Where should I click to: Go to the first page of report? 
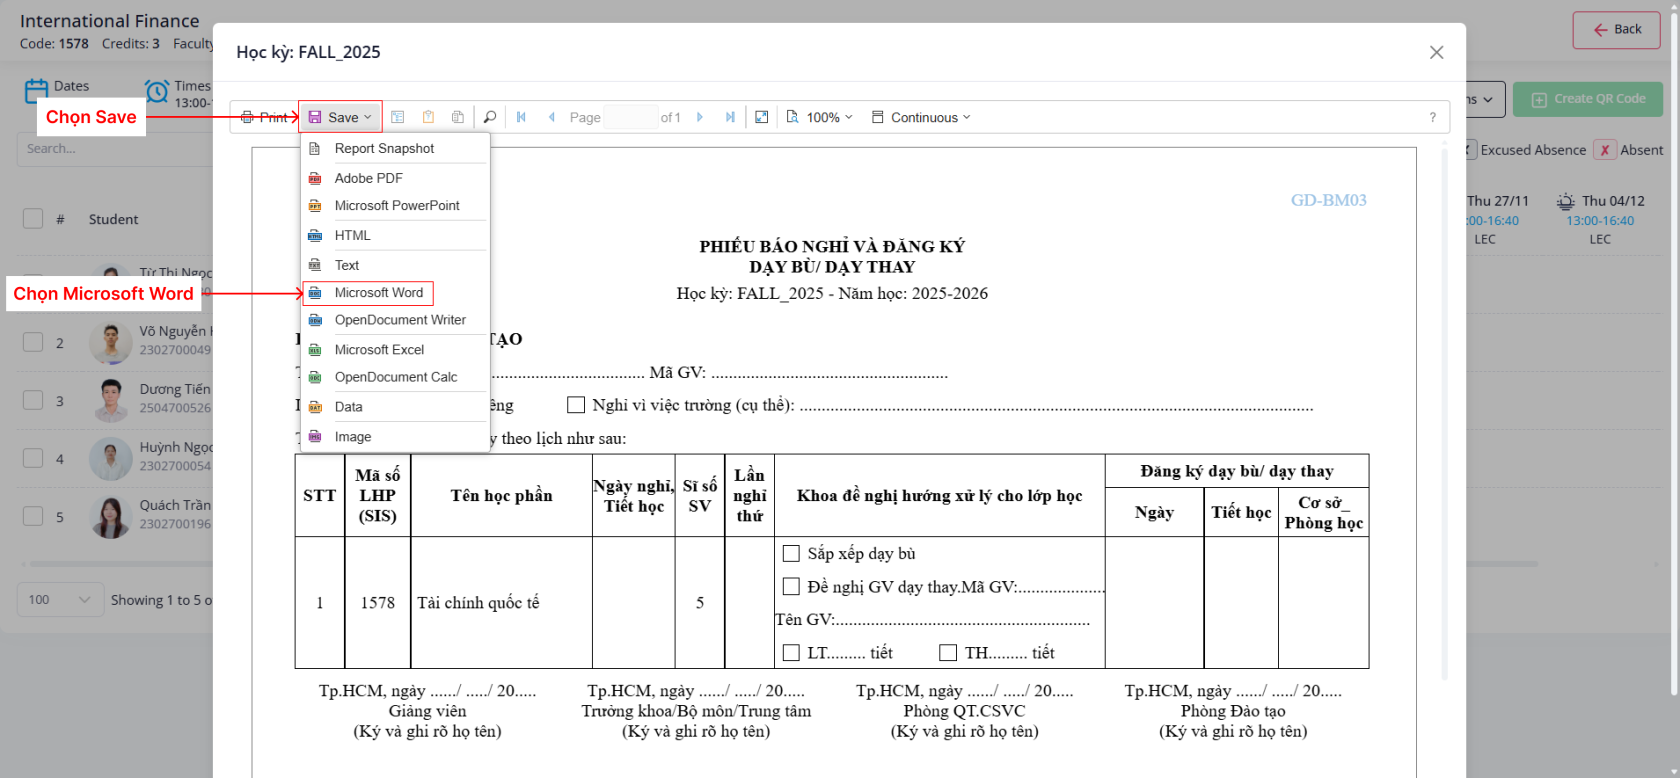pos(521,117)
